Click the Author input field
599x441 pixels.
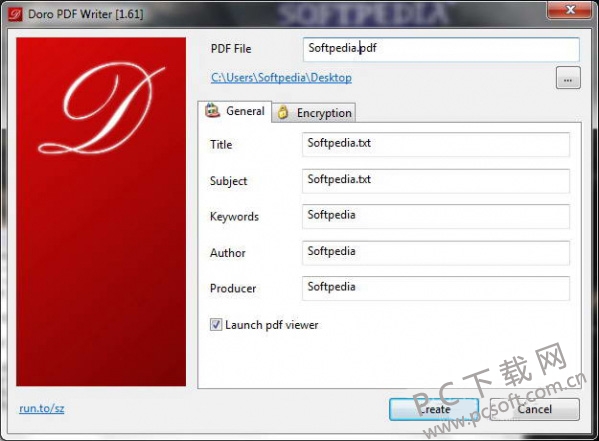pyautogui.click(x=436, y=252)
